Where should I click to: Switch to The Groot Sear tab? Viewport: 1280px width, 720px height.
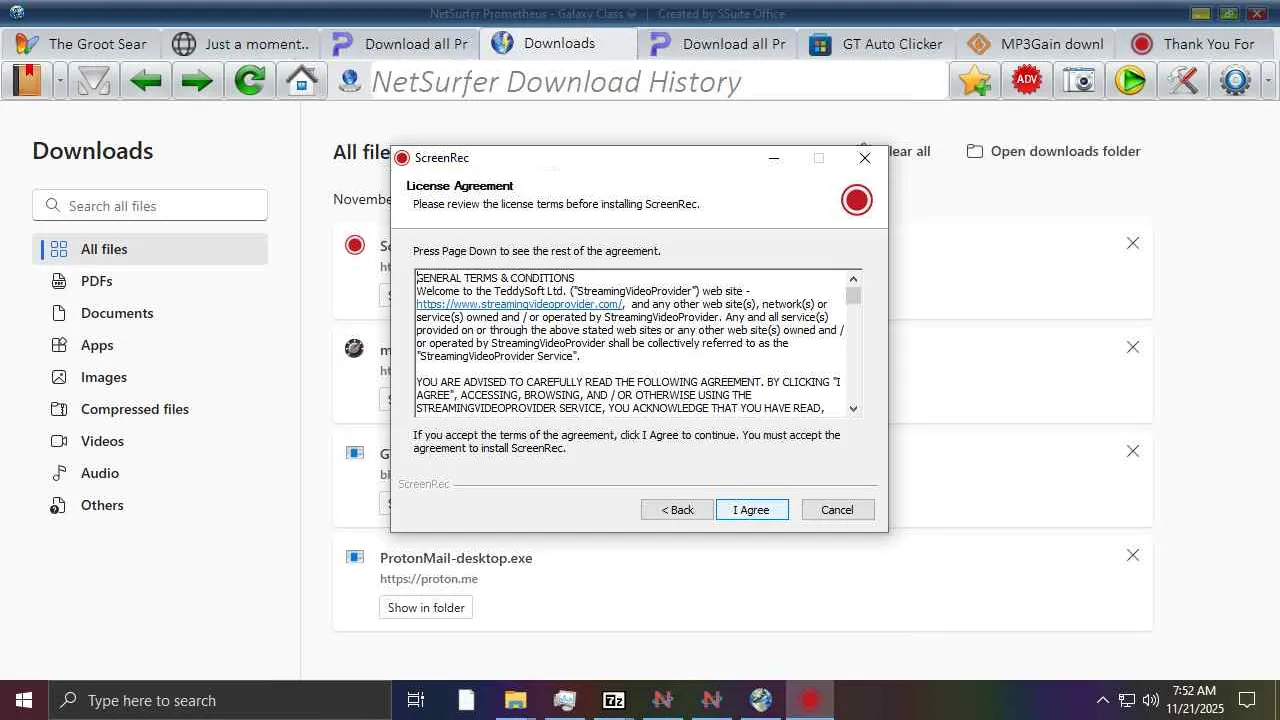tap(80, 44)
